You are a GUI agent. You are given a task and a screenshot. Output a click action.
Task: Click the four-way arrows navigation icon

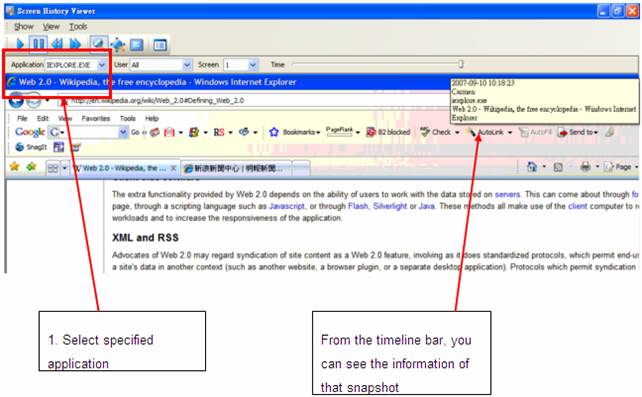click(118, 44)
